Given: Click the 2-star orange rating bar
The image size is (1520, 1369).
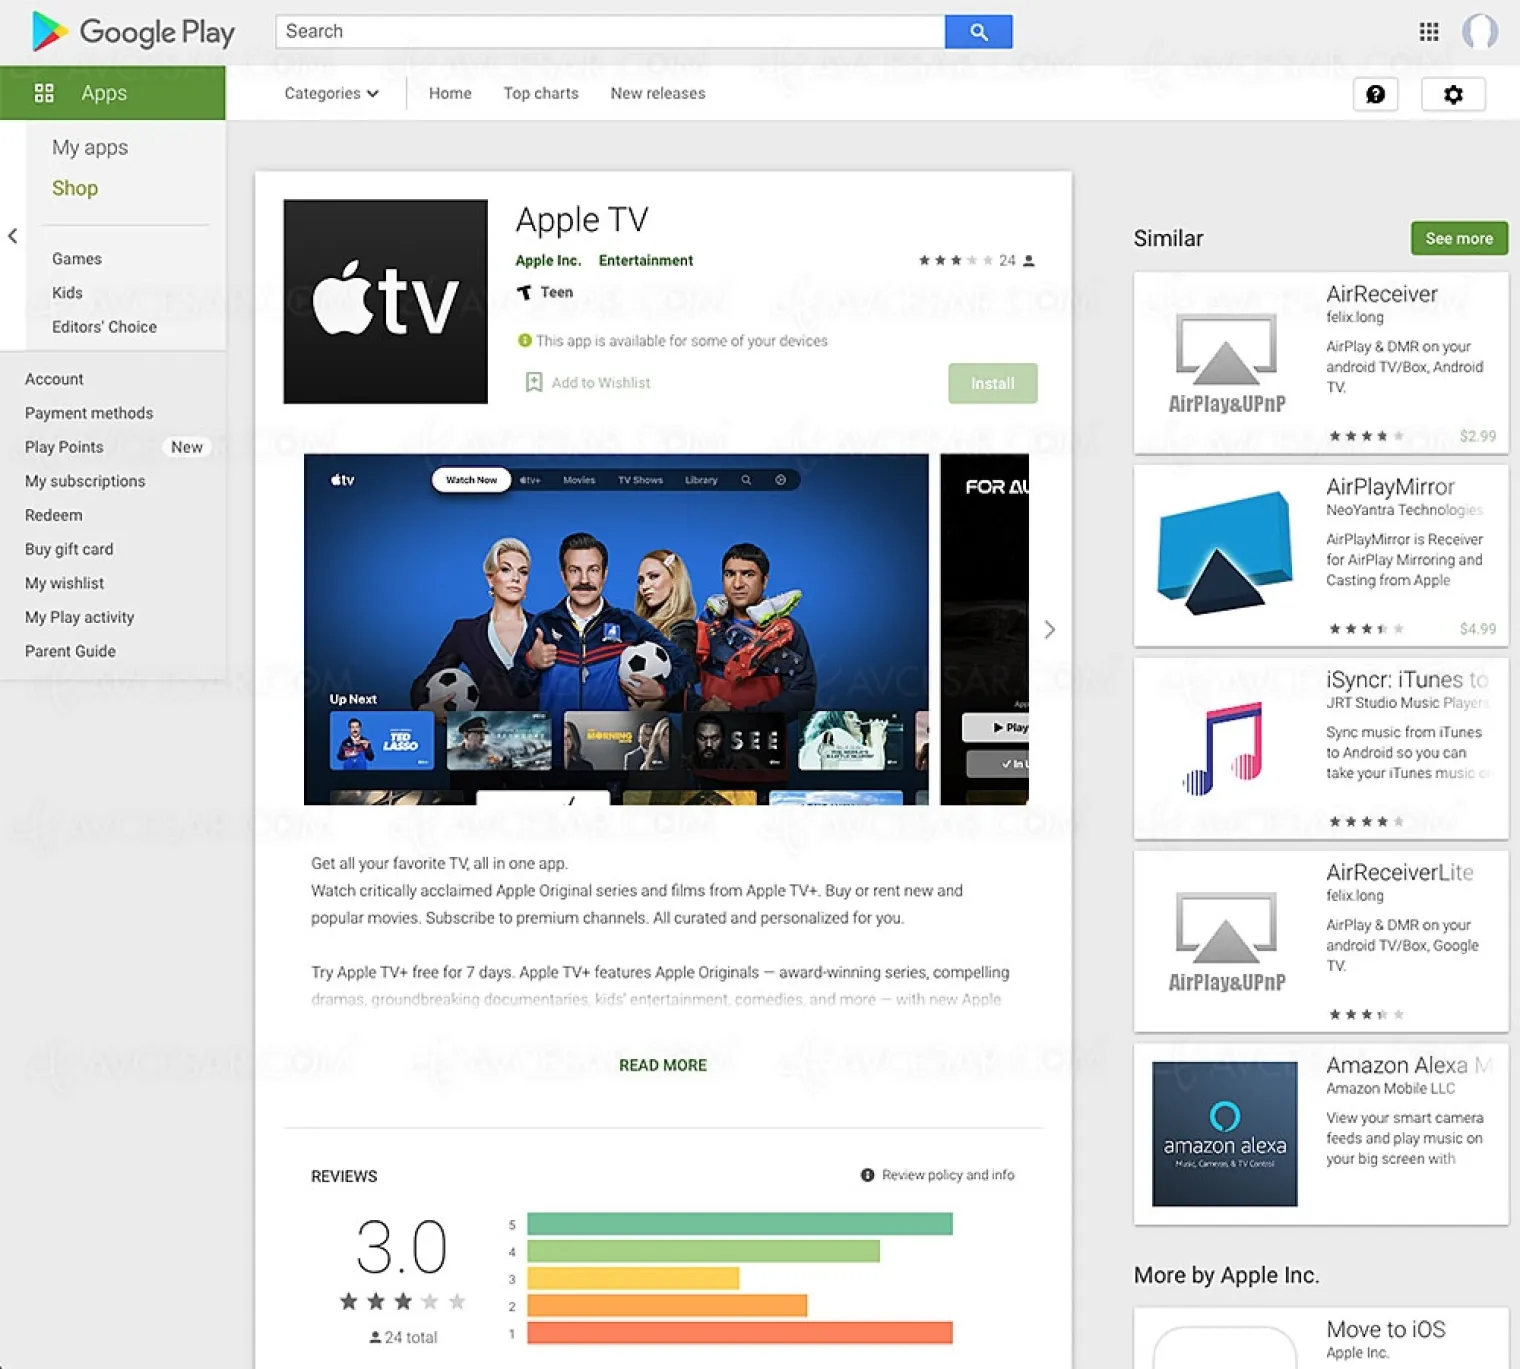Looking at the screenshot, I should click(x=667, y=1305).
